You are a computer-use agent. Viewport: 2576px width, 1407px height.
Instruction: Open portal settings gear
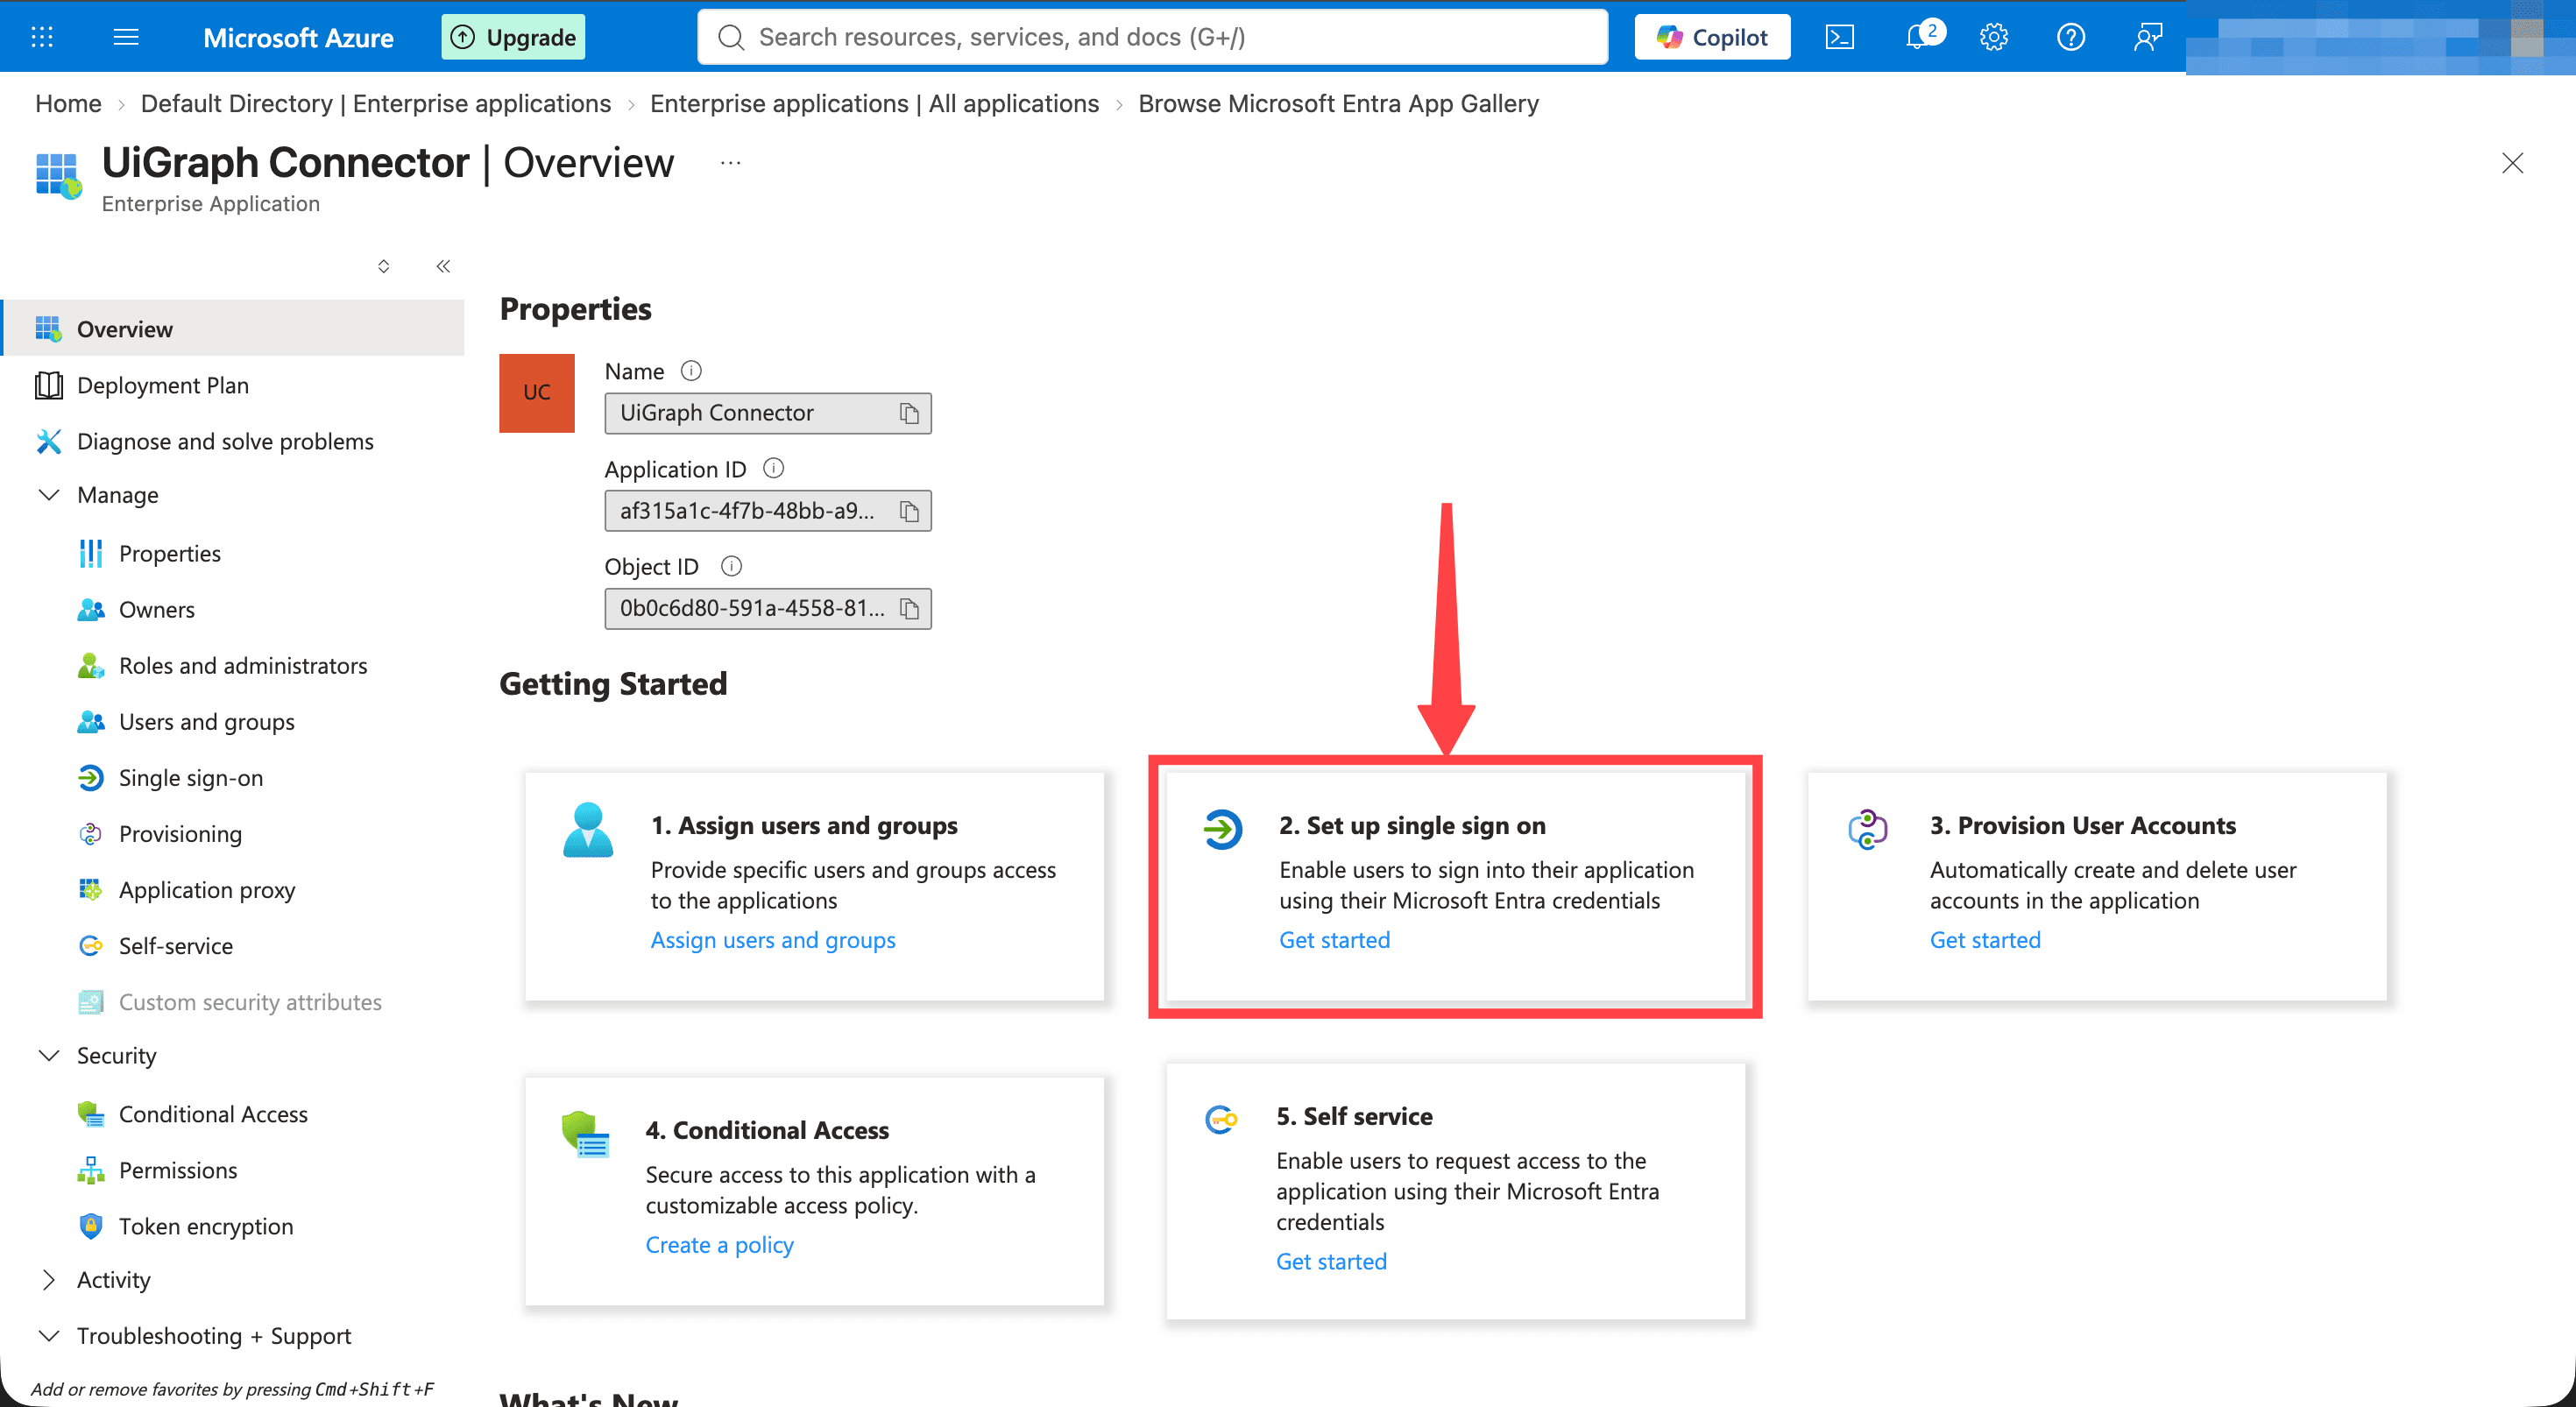(1993, 37)
